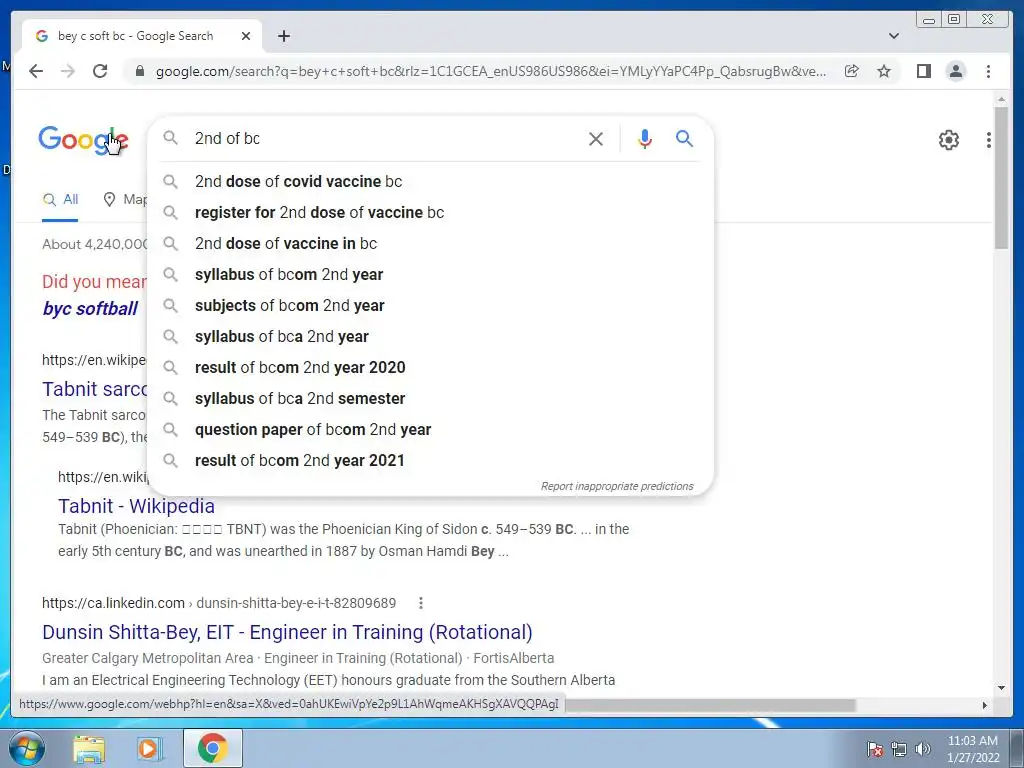Click the vertical scrollbar thumb
Screen dimensions: 1024x768
coord(1001,176)
